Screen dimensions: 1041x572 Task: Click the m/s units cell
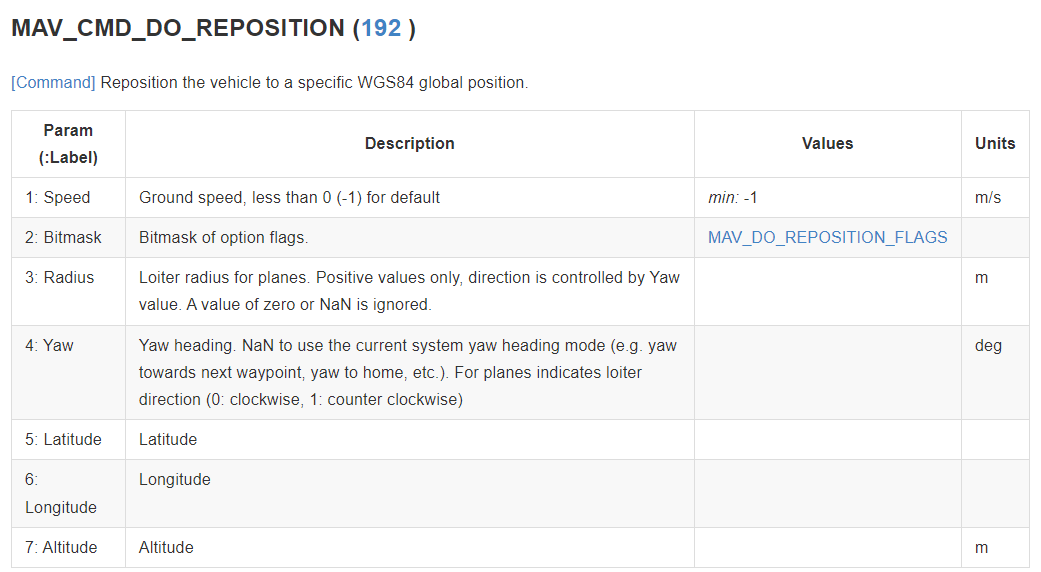point(988,198)
